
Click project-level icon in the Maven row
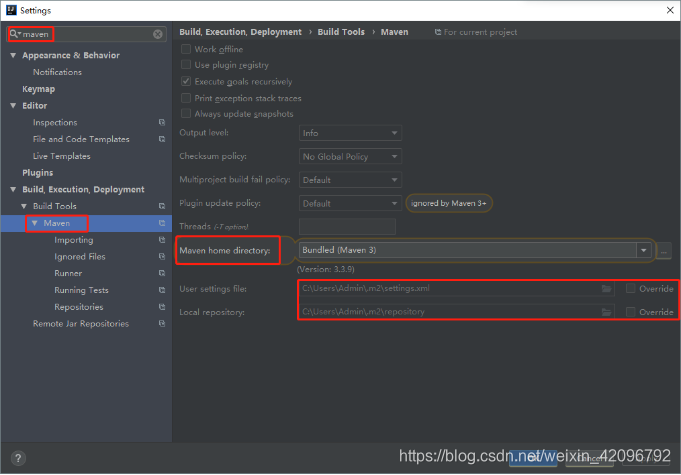[162, 223]
